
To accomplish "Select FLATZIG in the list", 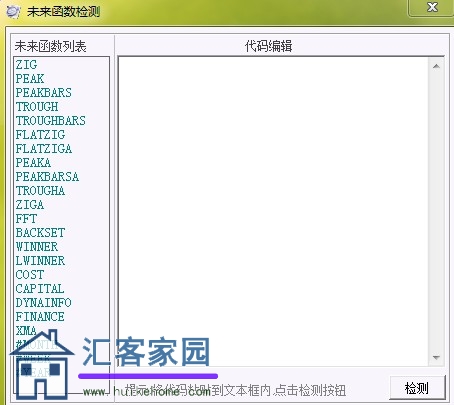I will 40,134.
